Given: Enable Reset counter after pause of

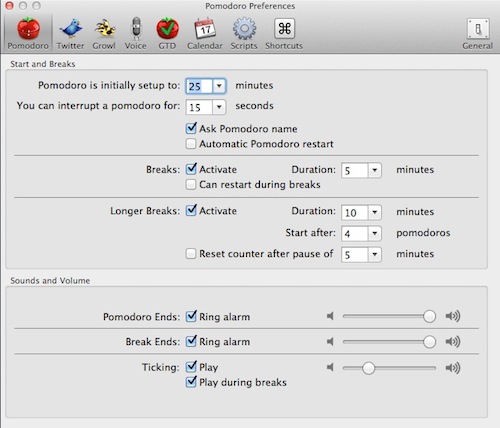Looking at the screenshot, I should (x=191, y=254).
